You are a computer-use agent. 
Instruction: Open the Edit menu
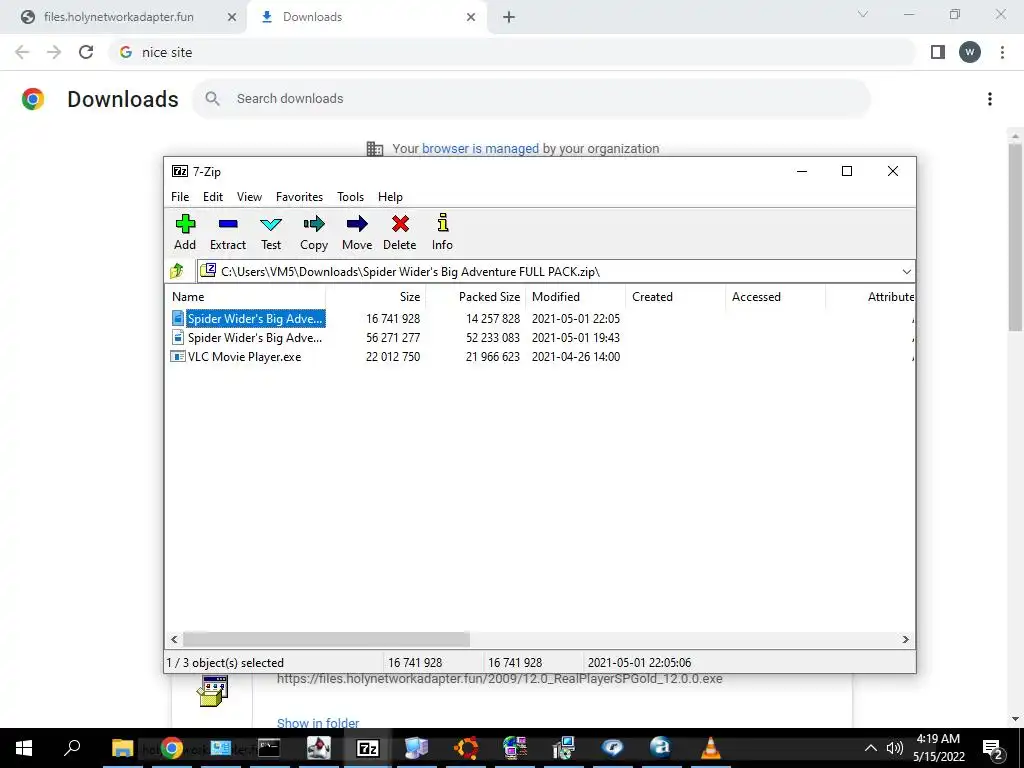click(x=213, y=197)
